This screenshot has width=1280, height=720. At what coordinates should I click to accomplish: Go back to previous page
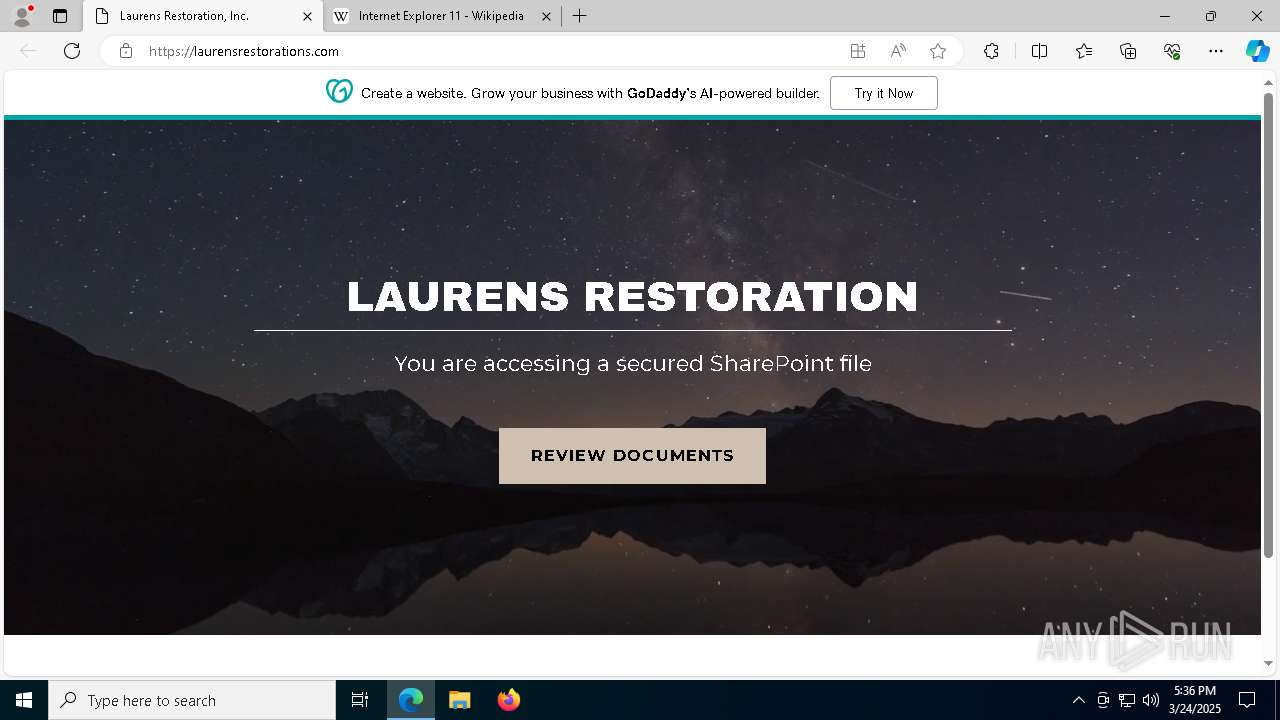pos(28,51)
